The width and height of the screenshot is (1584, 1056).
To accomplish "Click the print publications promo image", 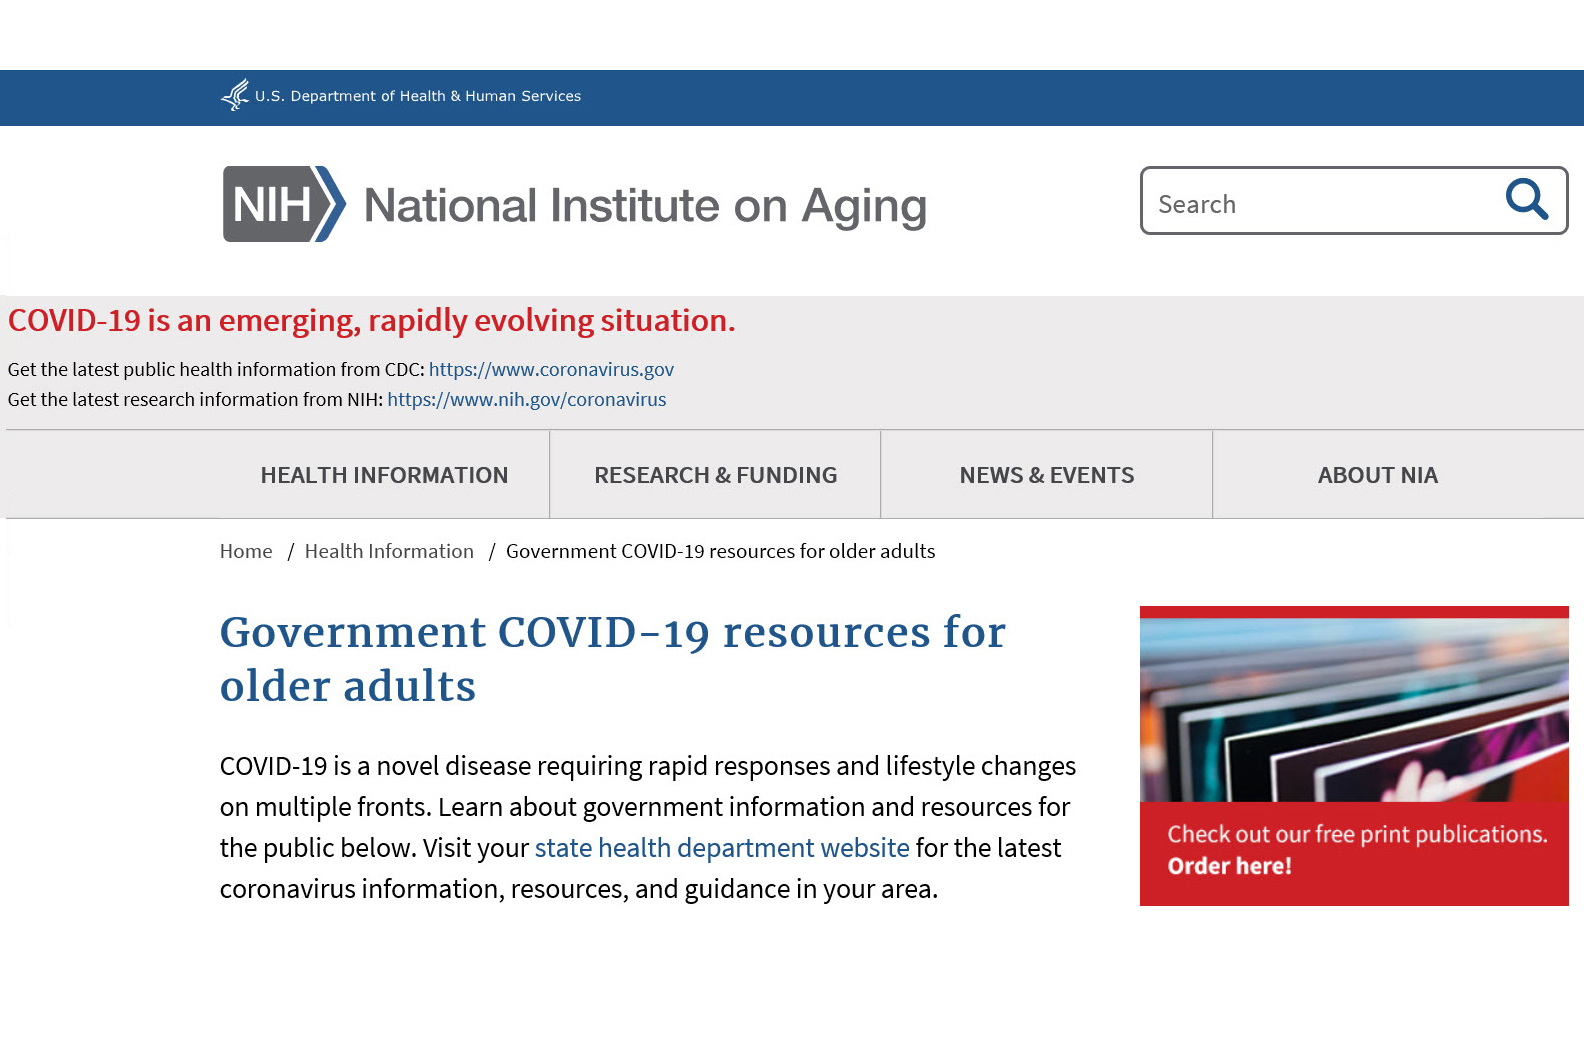I will tap(1354, 709).
